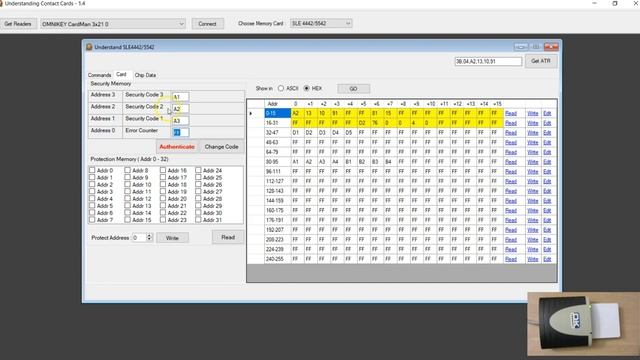The width and height of the screenshot is (640, 360).
Task: Check the Addr 8 protection checkbox
Action: pyautogui.click(x=127, y=170)
